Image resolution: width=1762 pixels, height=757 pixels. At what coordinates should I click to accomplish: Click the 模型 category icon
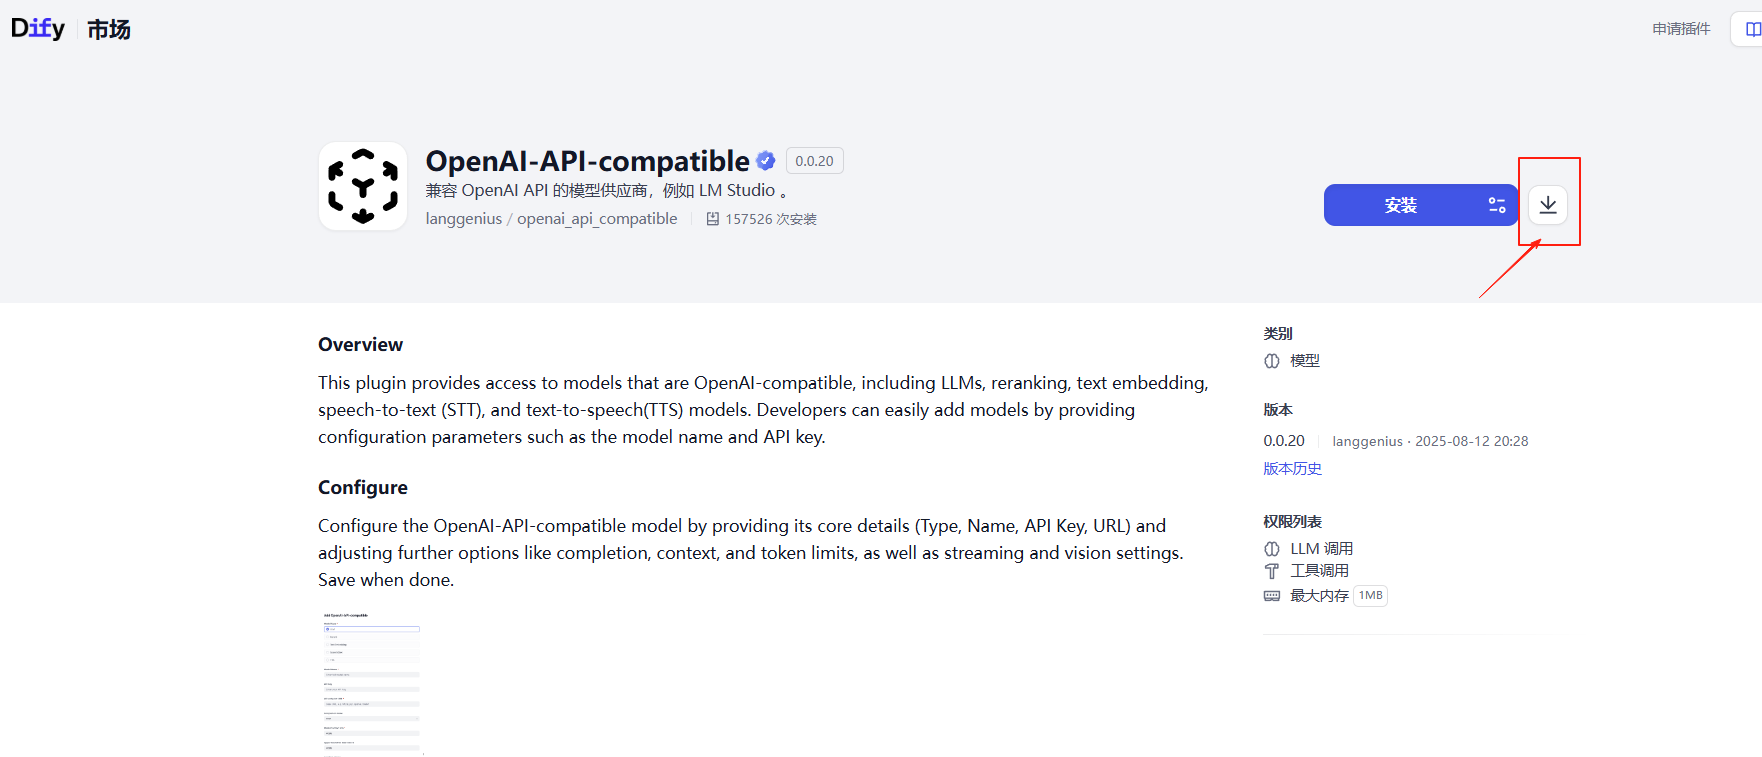coord(1273,361)
